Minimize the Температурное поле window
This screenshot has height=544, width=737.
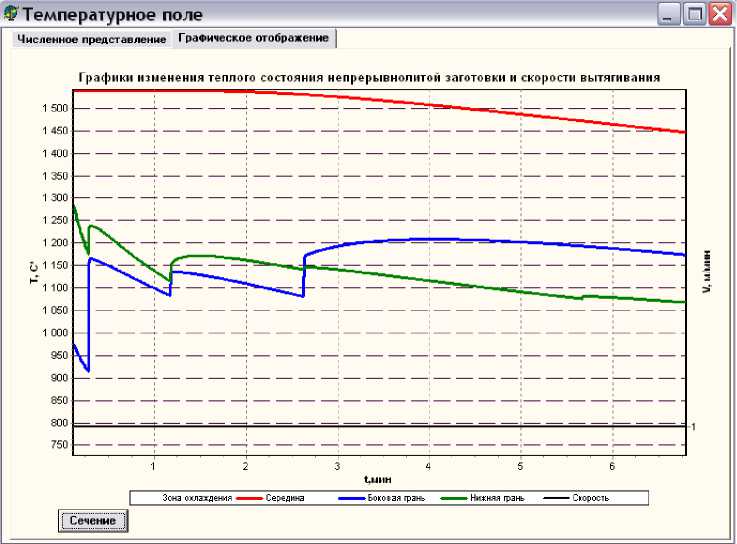pyautogui.click(x=668, y=14)
